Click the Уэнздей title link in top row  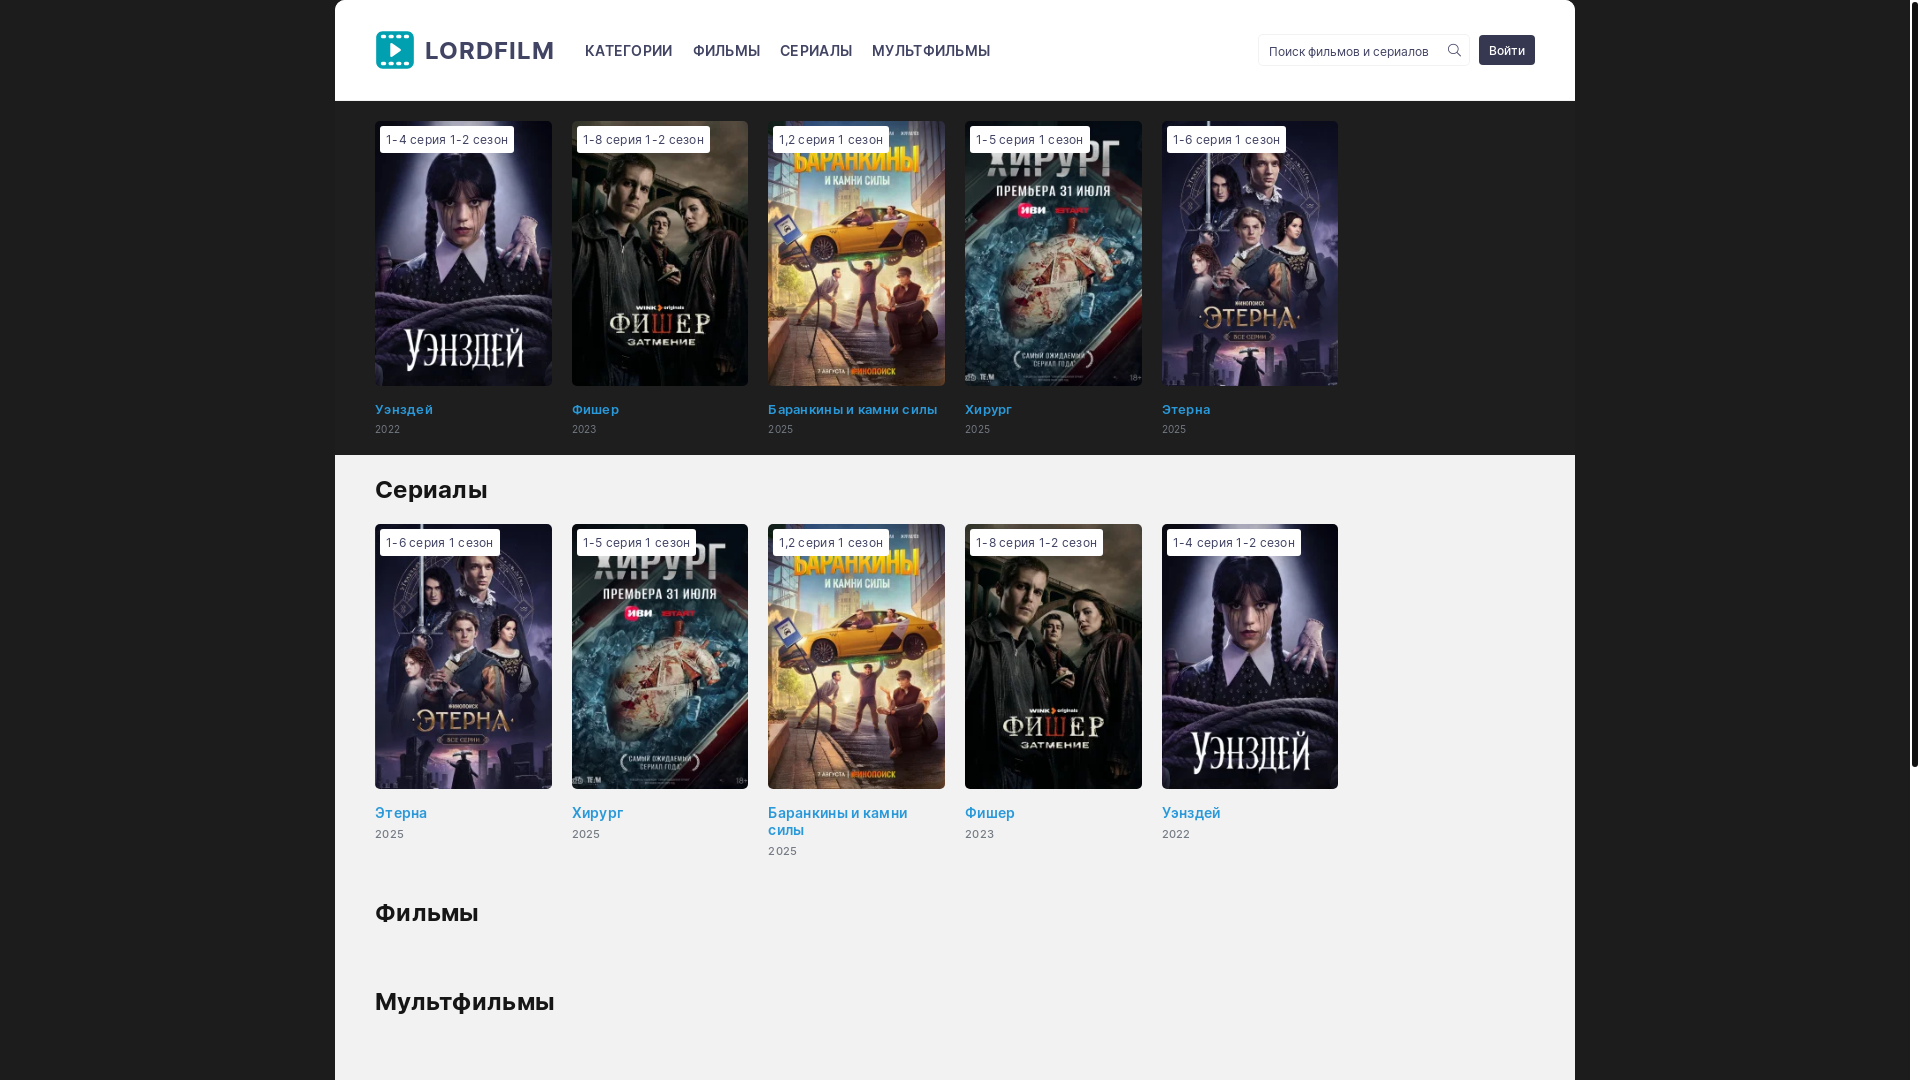tap(404, 409)
